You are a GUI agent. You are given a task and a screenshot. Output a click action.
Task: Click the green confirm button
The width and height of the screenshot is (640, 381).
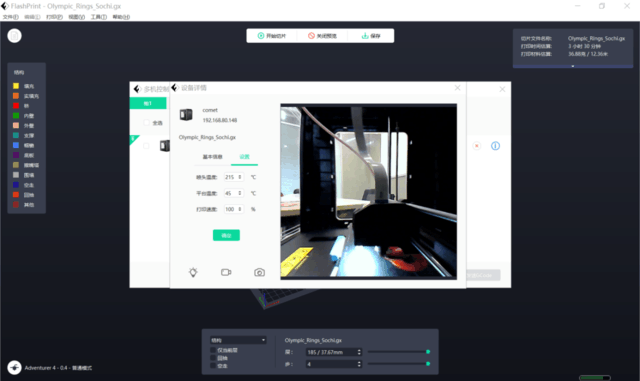[226, 235]
